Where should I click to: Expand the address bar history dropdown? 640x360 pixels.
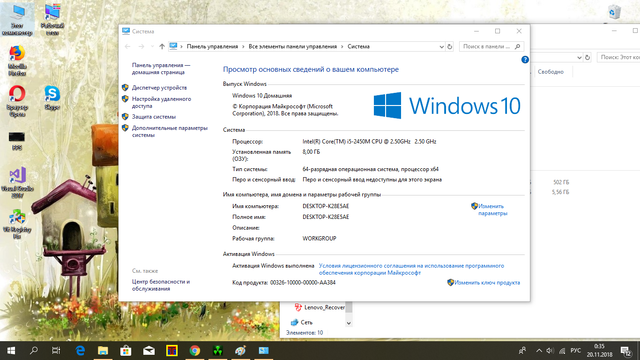[441, 47]
